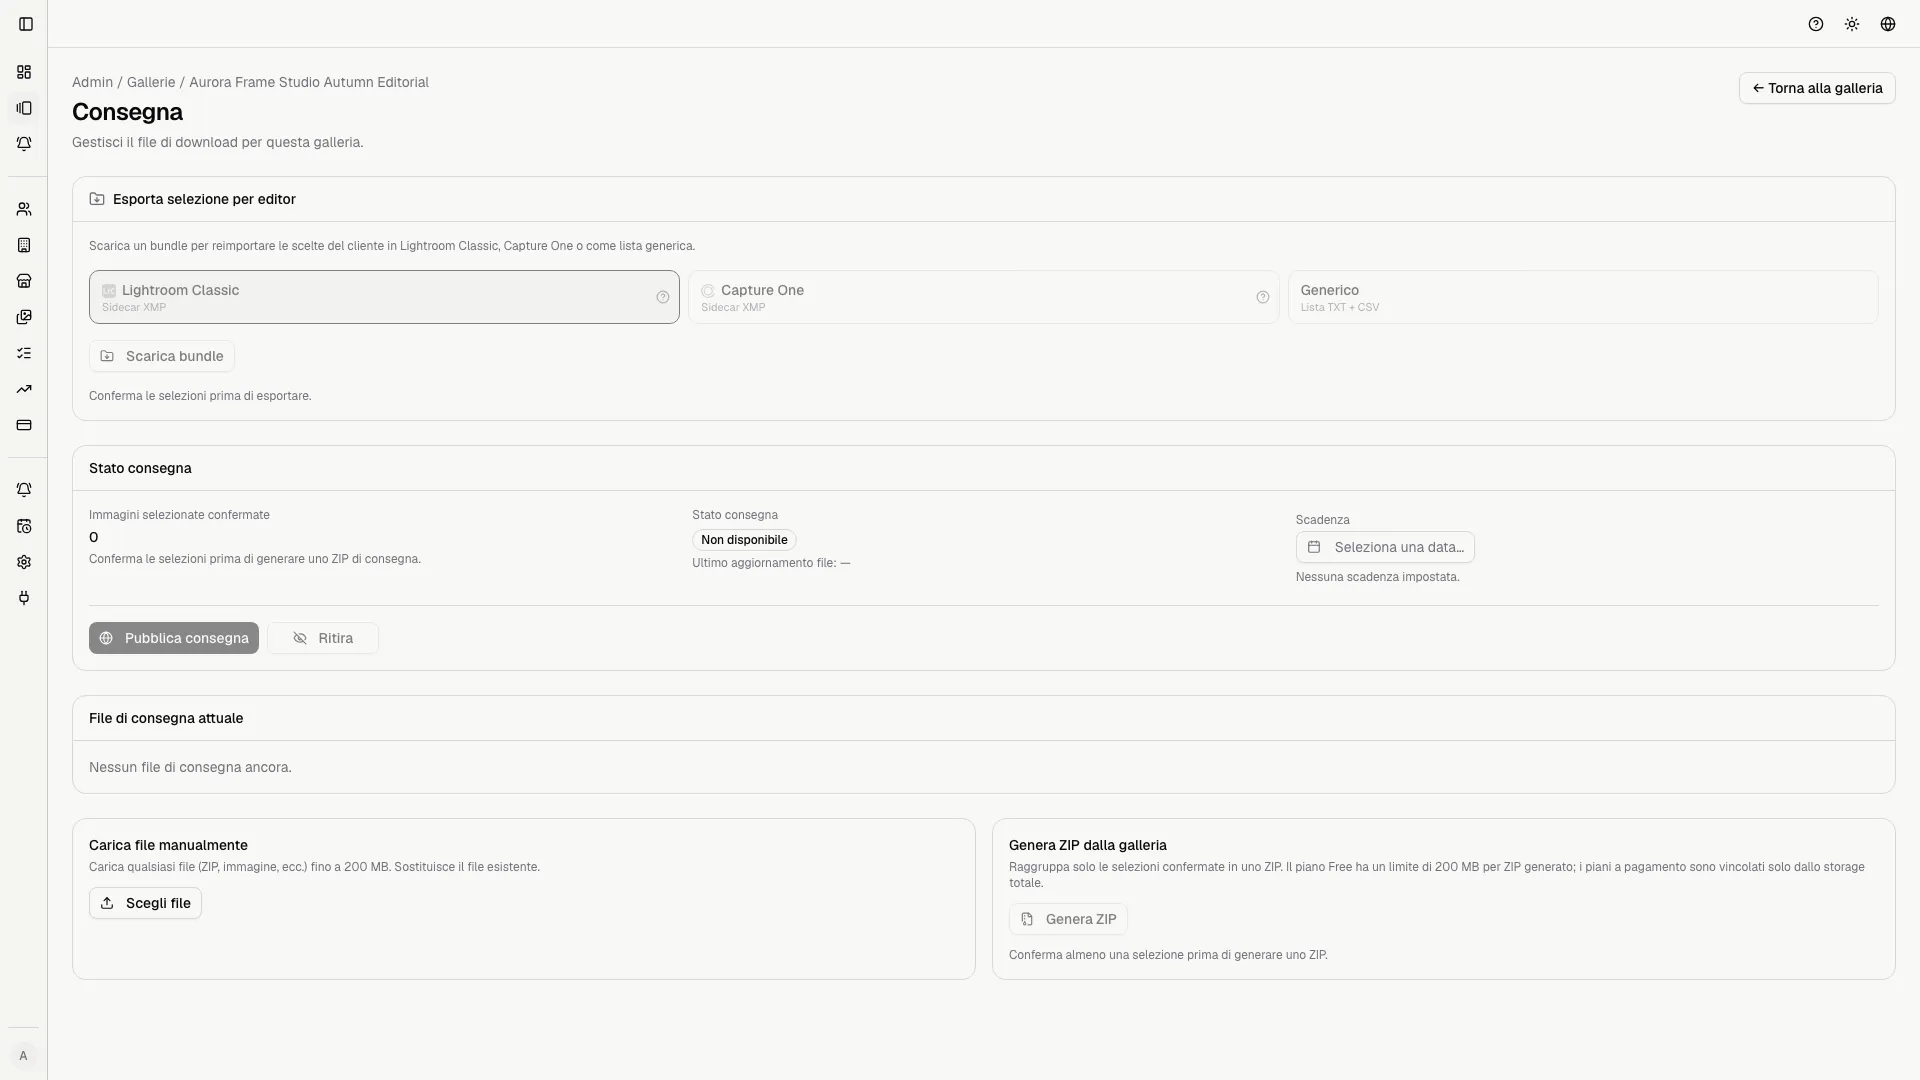Toggle the sidebar panel icon
The height and width of the screenshot is (1080, 1920).
pos(26,24)
